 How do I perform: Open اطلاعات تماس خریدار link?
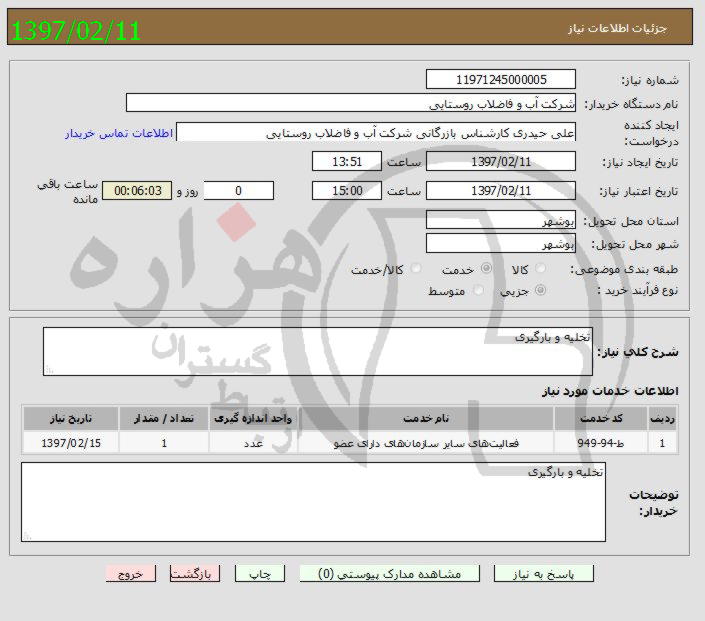tap(119, 134)
